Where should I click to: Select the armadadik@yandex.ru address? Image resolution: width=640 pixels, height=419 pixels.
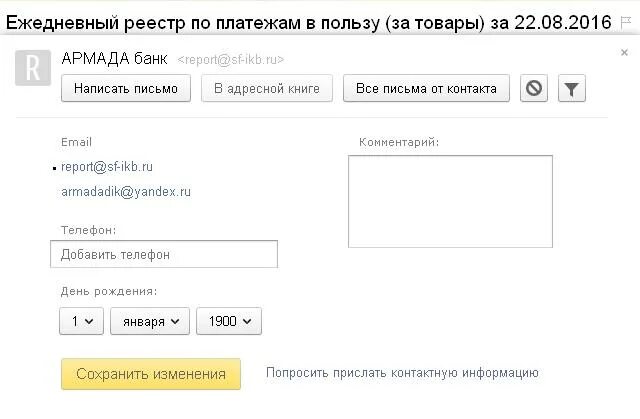(126, 192)
